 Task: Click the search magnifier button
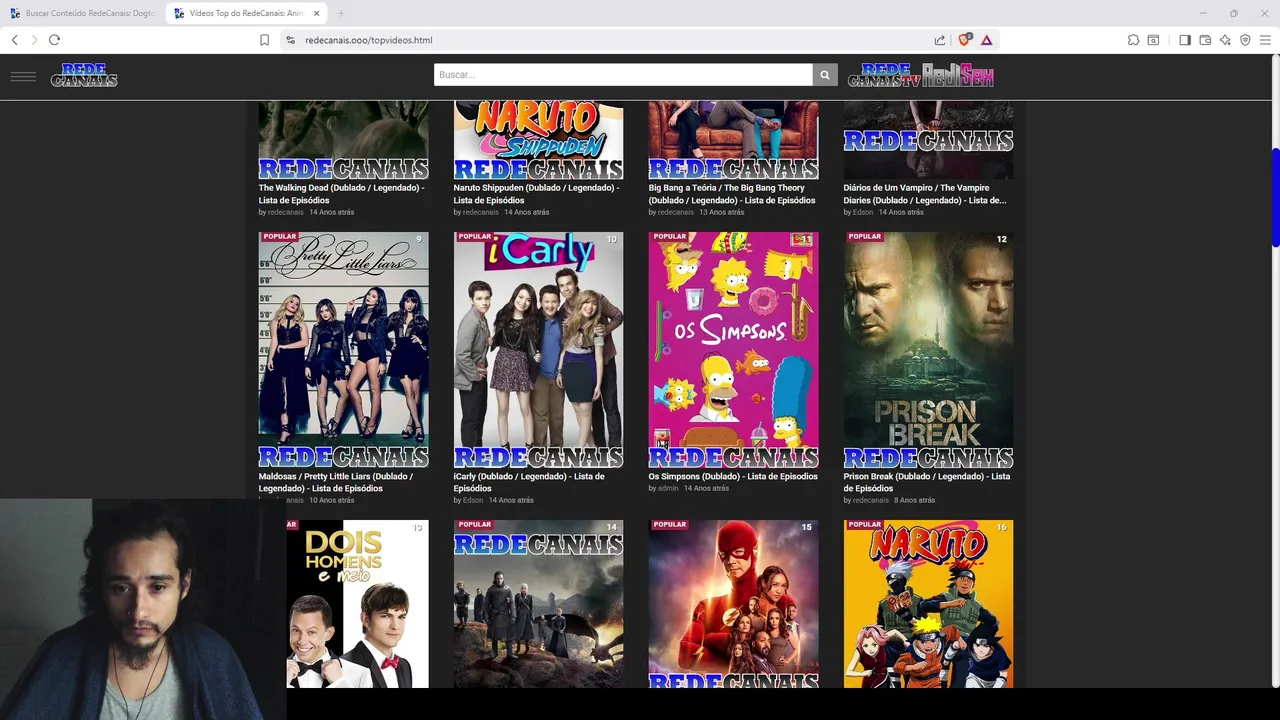click(x=825, y=75)
